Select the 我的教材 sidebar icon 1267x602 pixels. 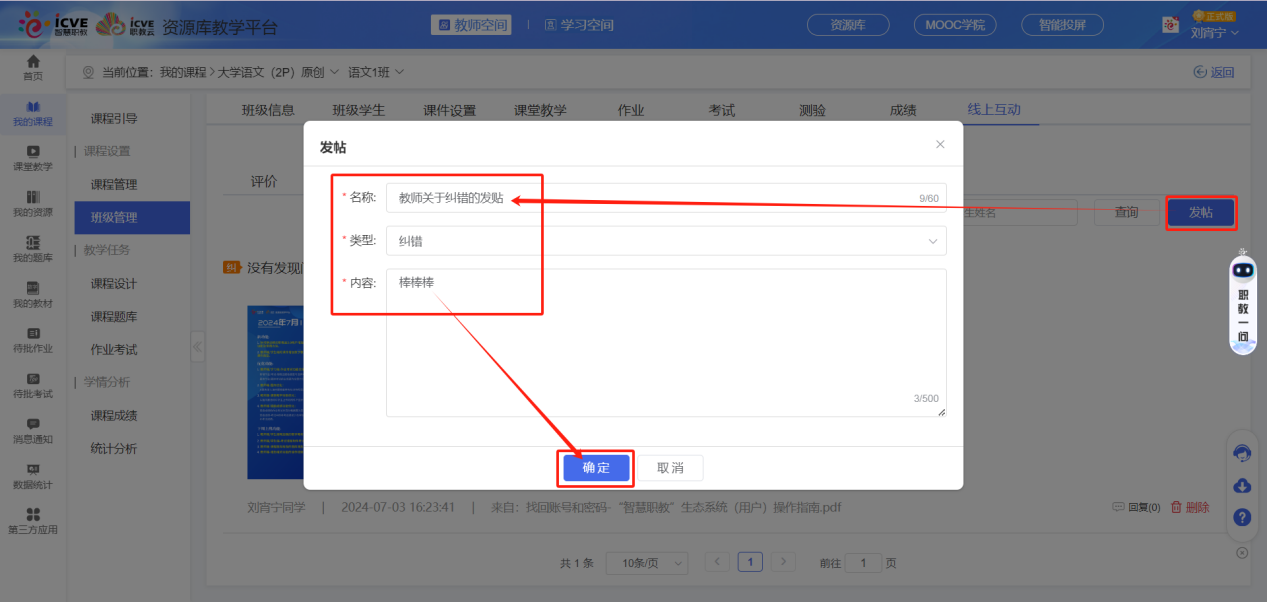pos(32,296)
